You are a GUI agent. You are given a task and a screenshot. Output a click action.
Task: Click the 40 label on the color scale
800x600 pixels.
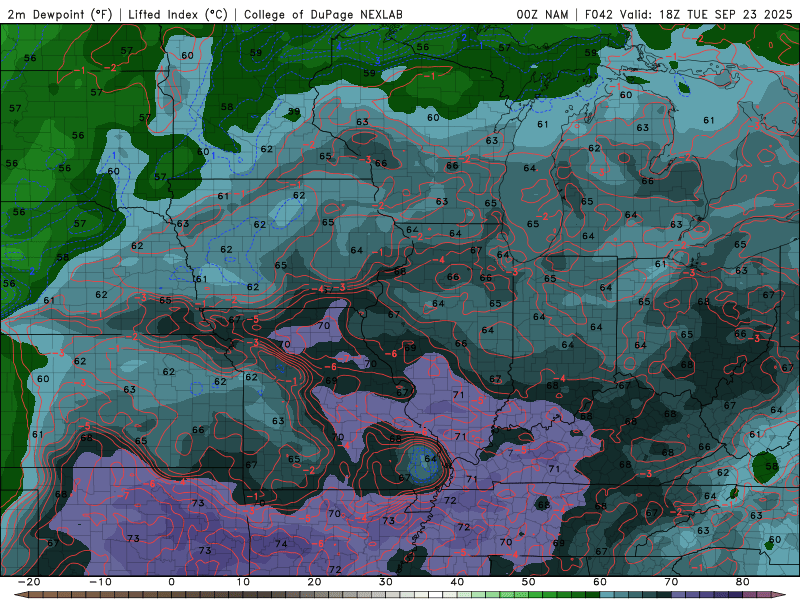pyautogui.click(x=457, y=582)
